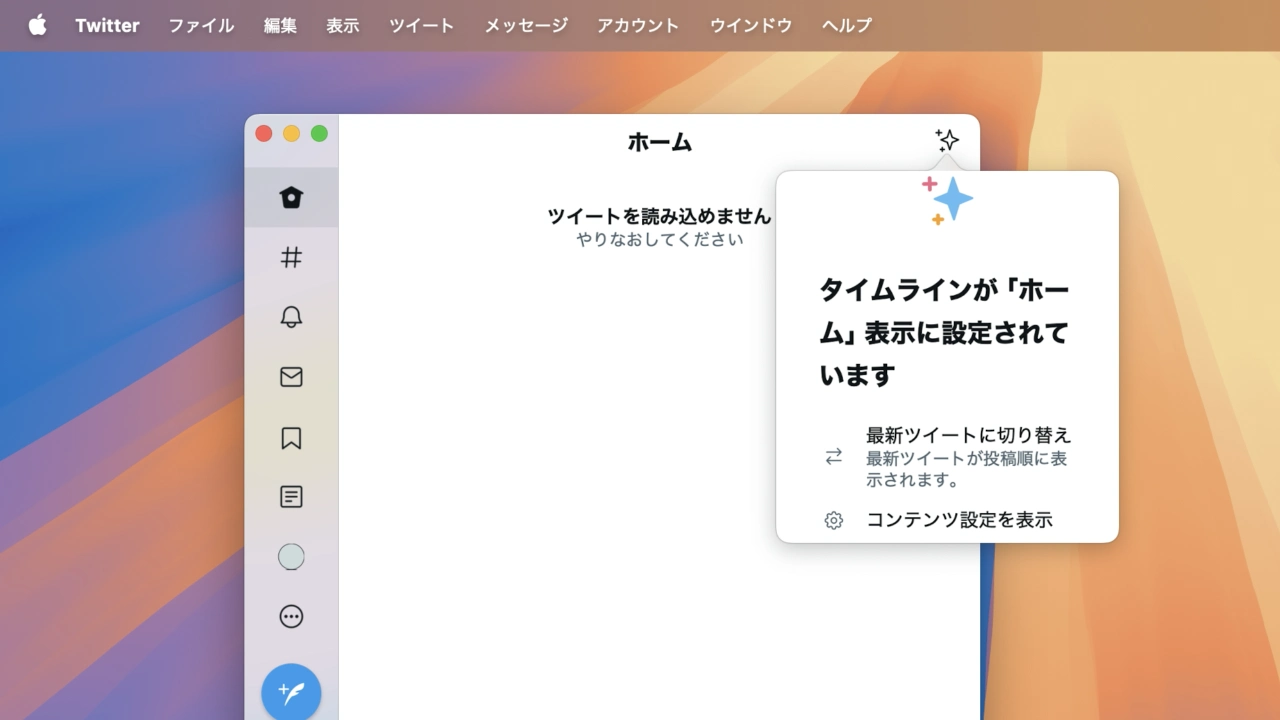
Task: Open the Home timeline in sidebar
Action: click(x=291, y=197)
